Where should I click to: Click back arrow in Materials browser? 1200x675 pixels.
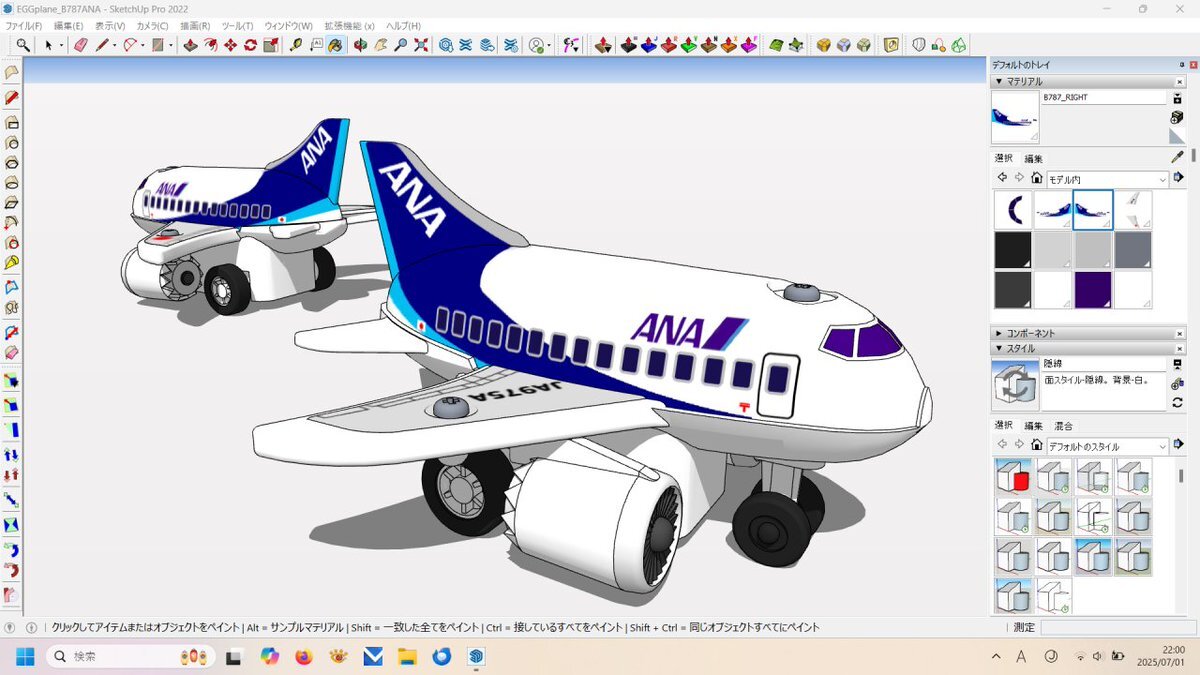pyautogui.click(x=1002, y=178)
